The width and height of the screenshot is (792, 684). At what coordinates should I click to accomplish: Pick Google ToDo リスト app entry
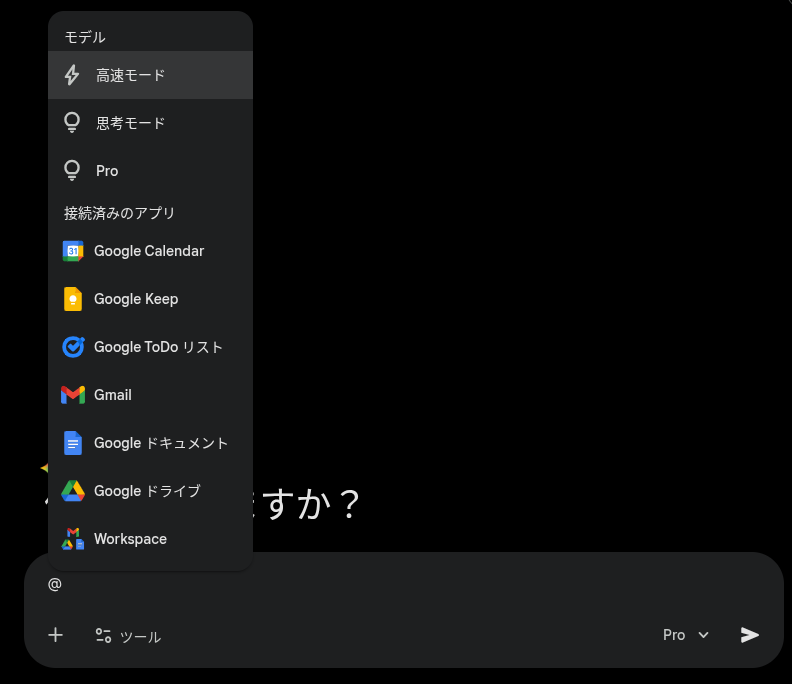coord(158,347)
